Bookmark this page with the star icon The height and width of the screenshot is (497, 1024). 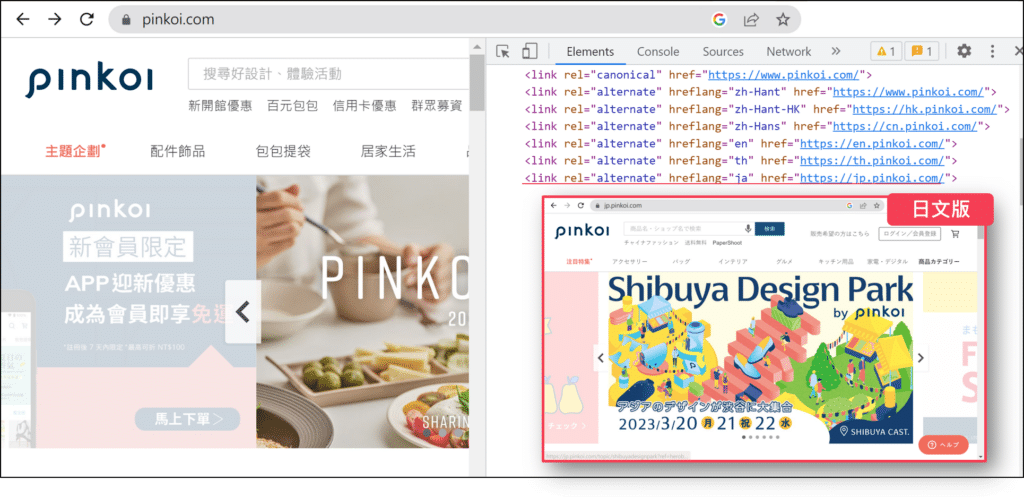coord(783,19)
